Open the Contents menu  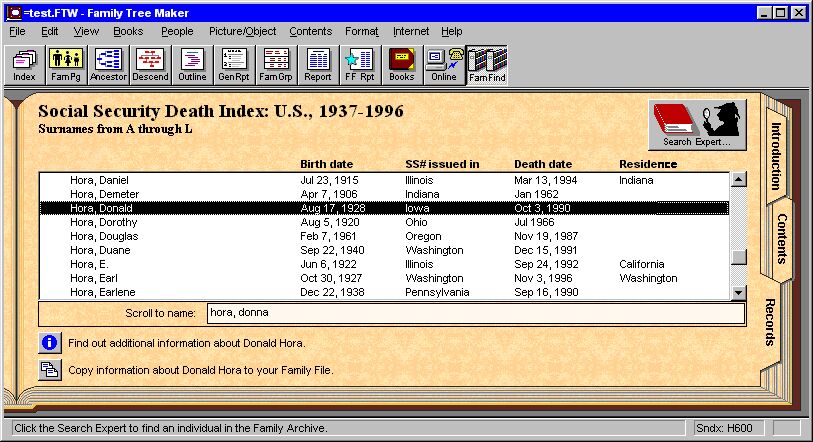point(311,31)
